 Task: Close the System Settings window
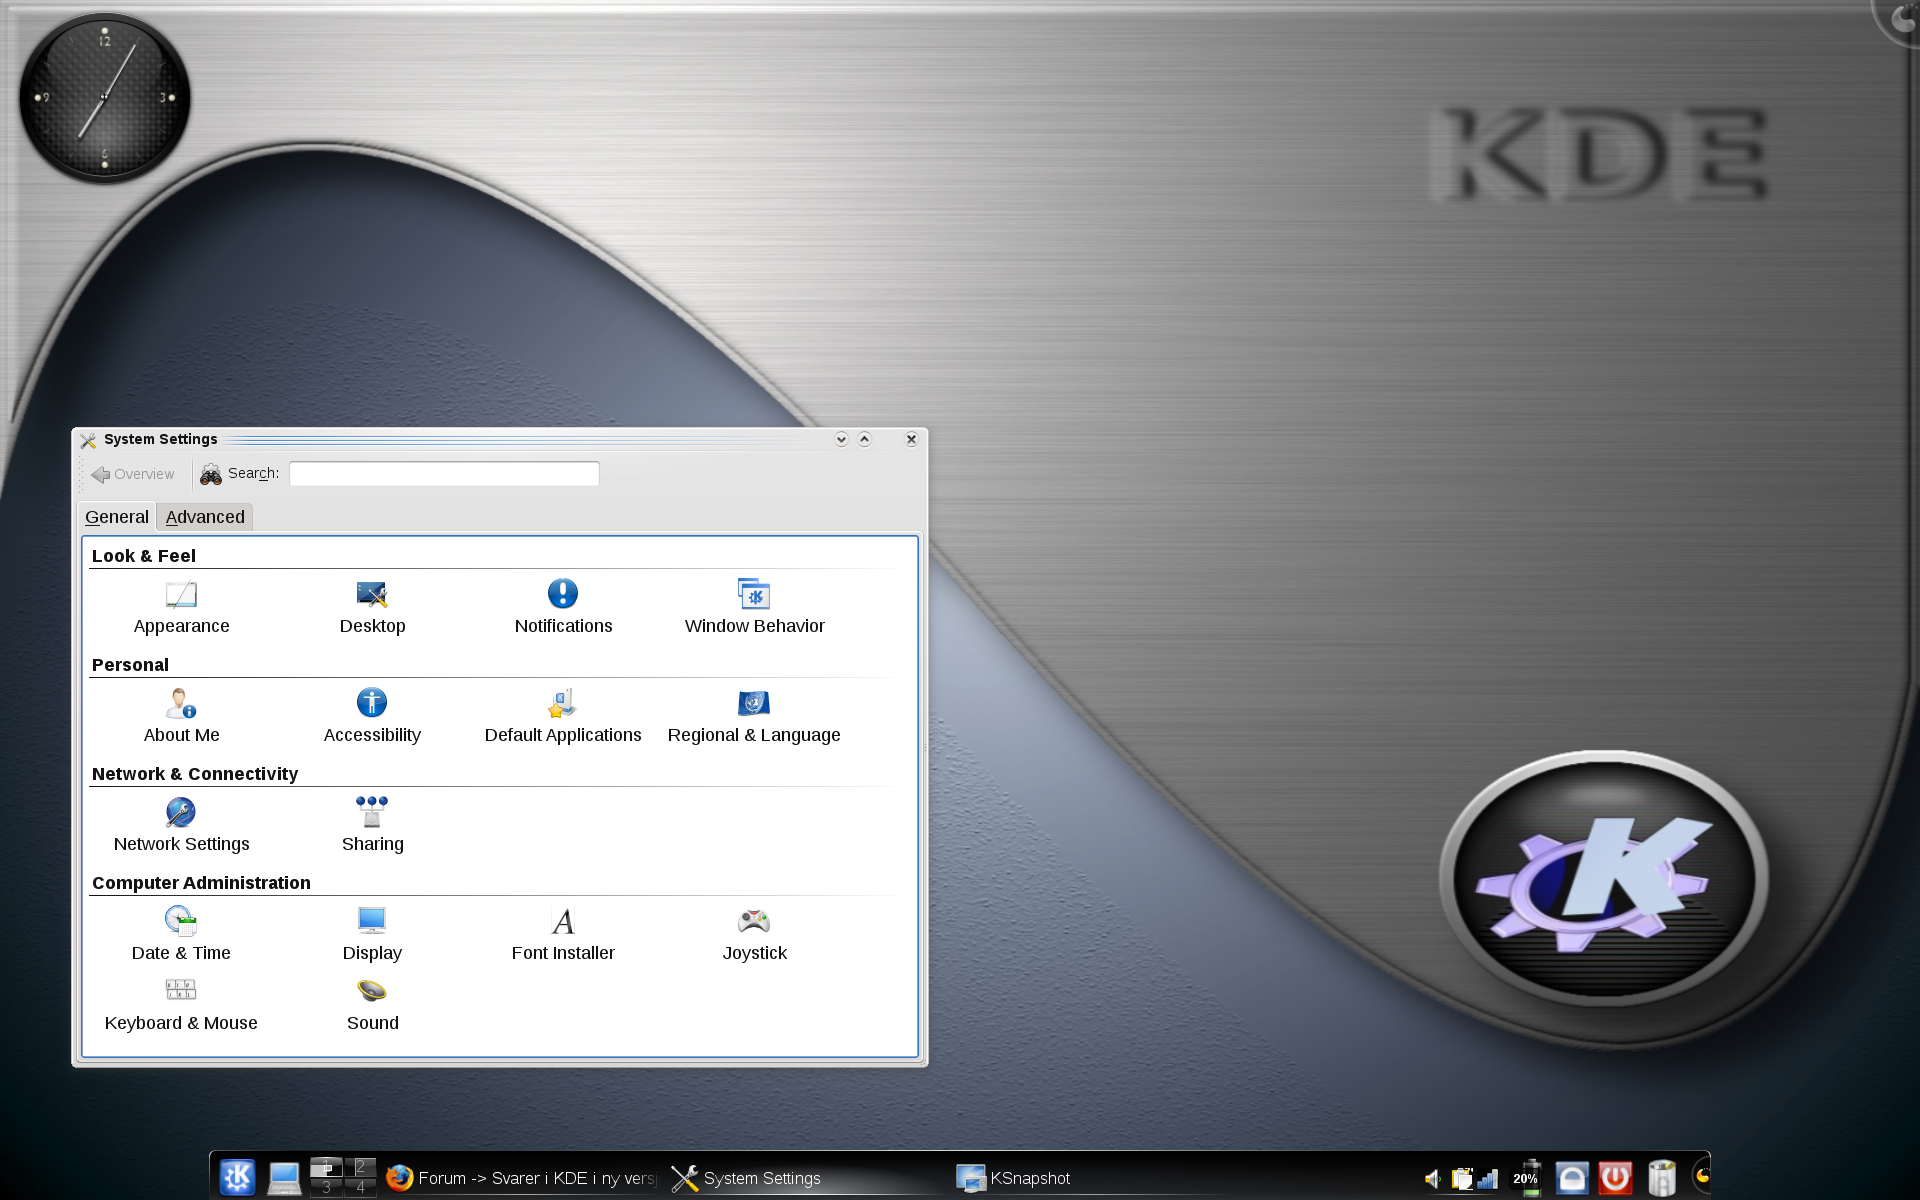(911, 439)
